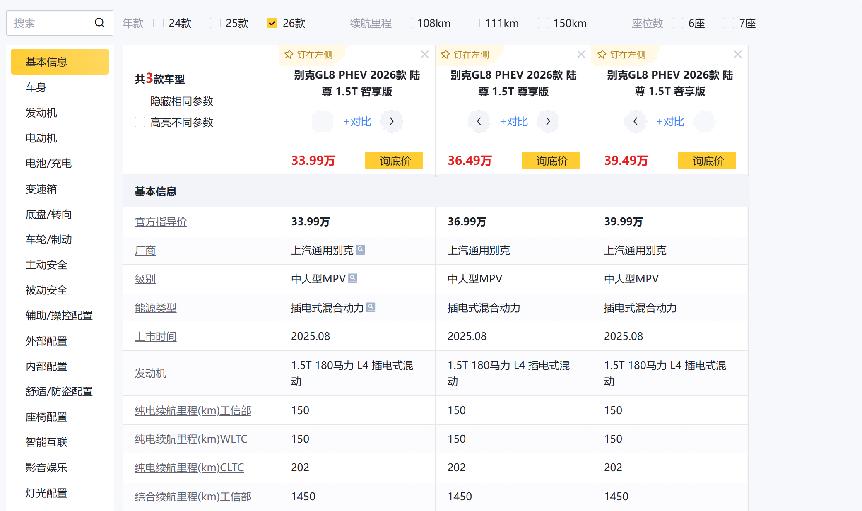Remove the 智享版 model from comparison
Image resolution: width=862 pixels, height=511 pixels.
click(x=425, y=54)
